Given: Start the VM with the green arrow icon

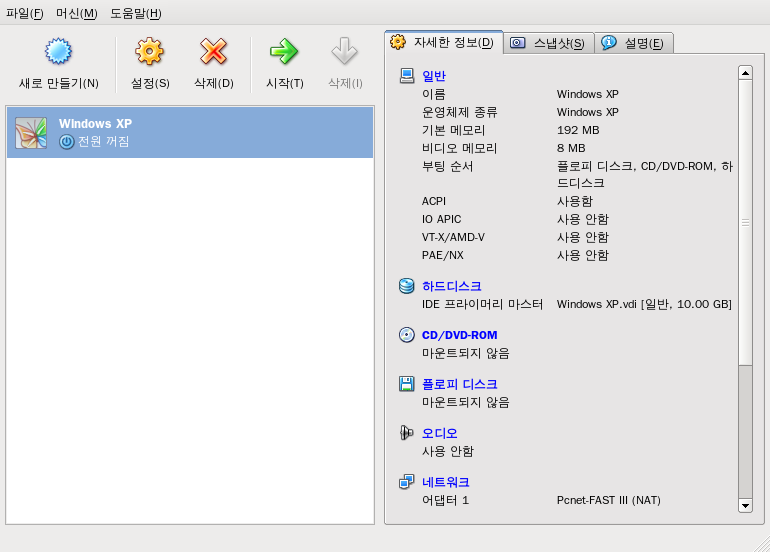Looking at the screenshot, I should click(284, 52).
